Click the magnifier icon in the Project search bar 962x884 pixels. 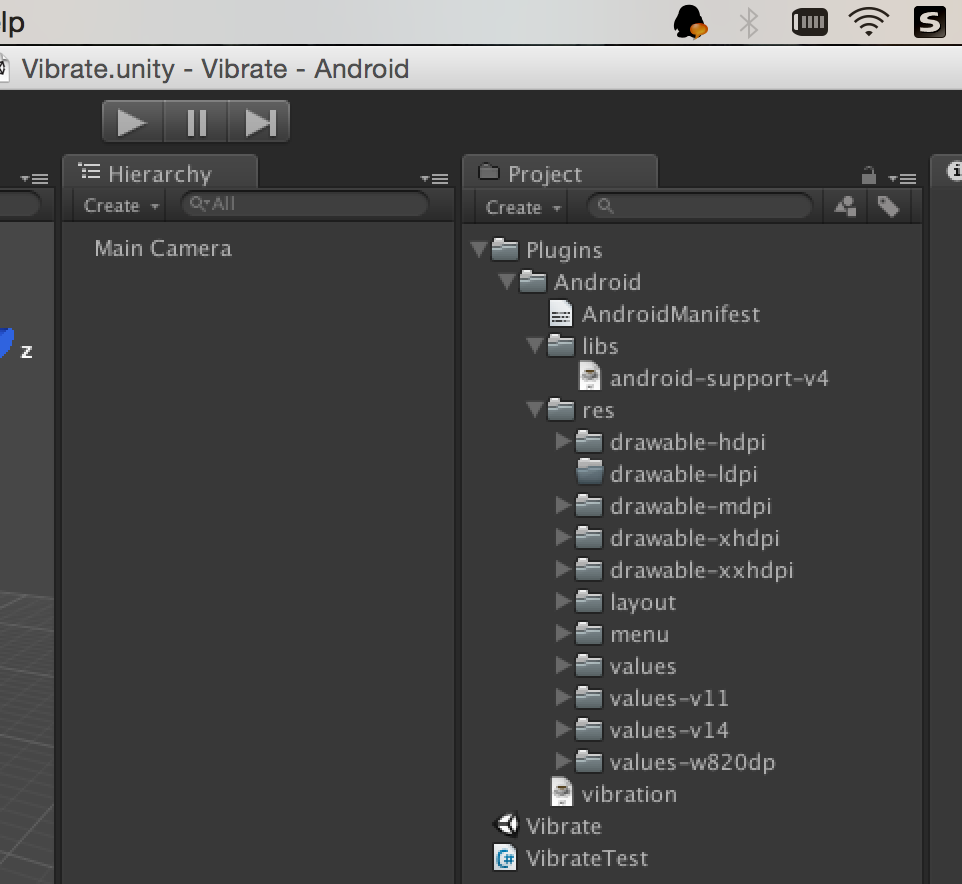(606, 206)
